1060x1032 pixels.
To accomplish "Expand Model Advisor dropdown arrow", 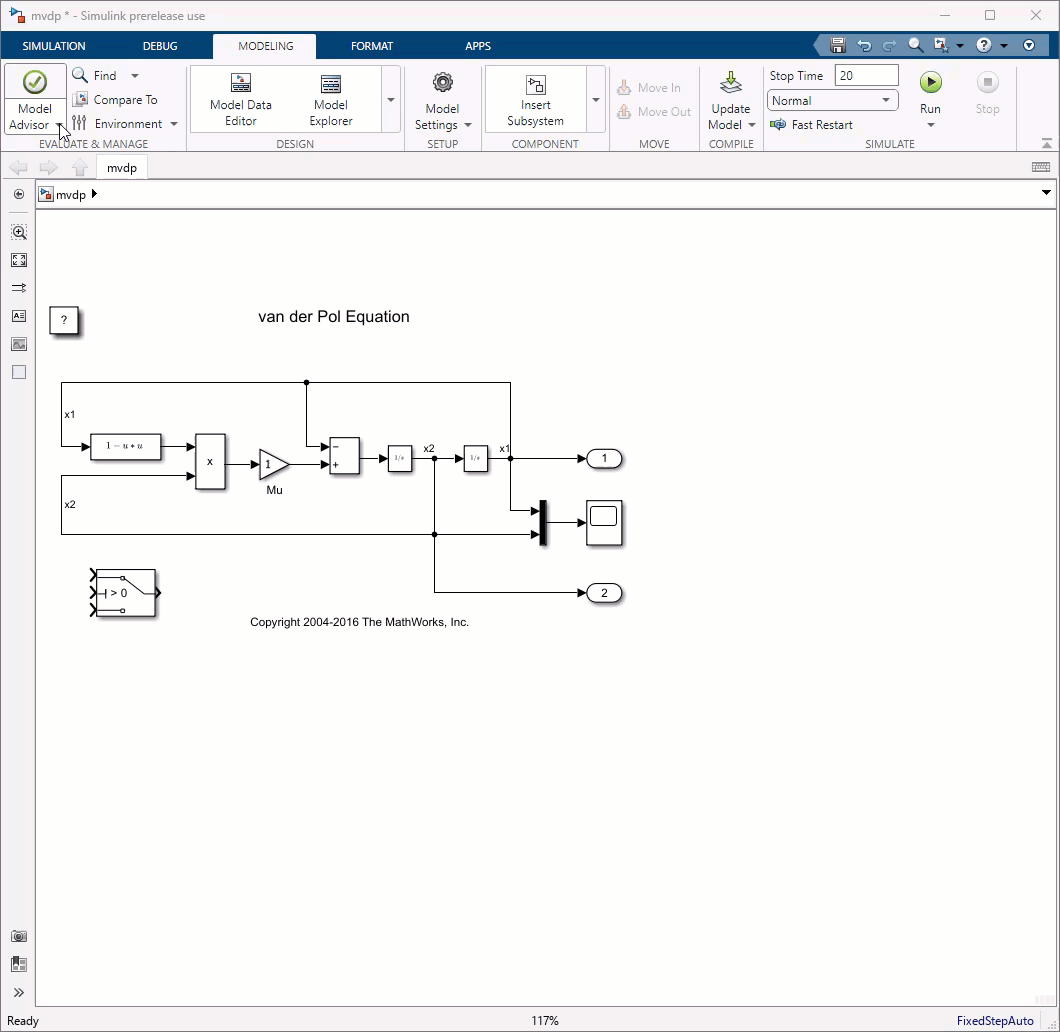I will [x=59, y=125].
